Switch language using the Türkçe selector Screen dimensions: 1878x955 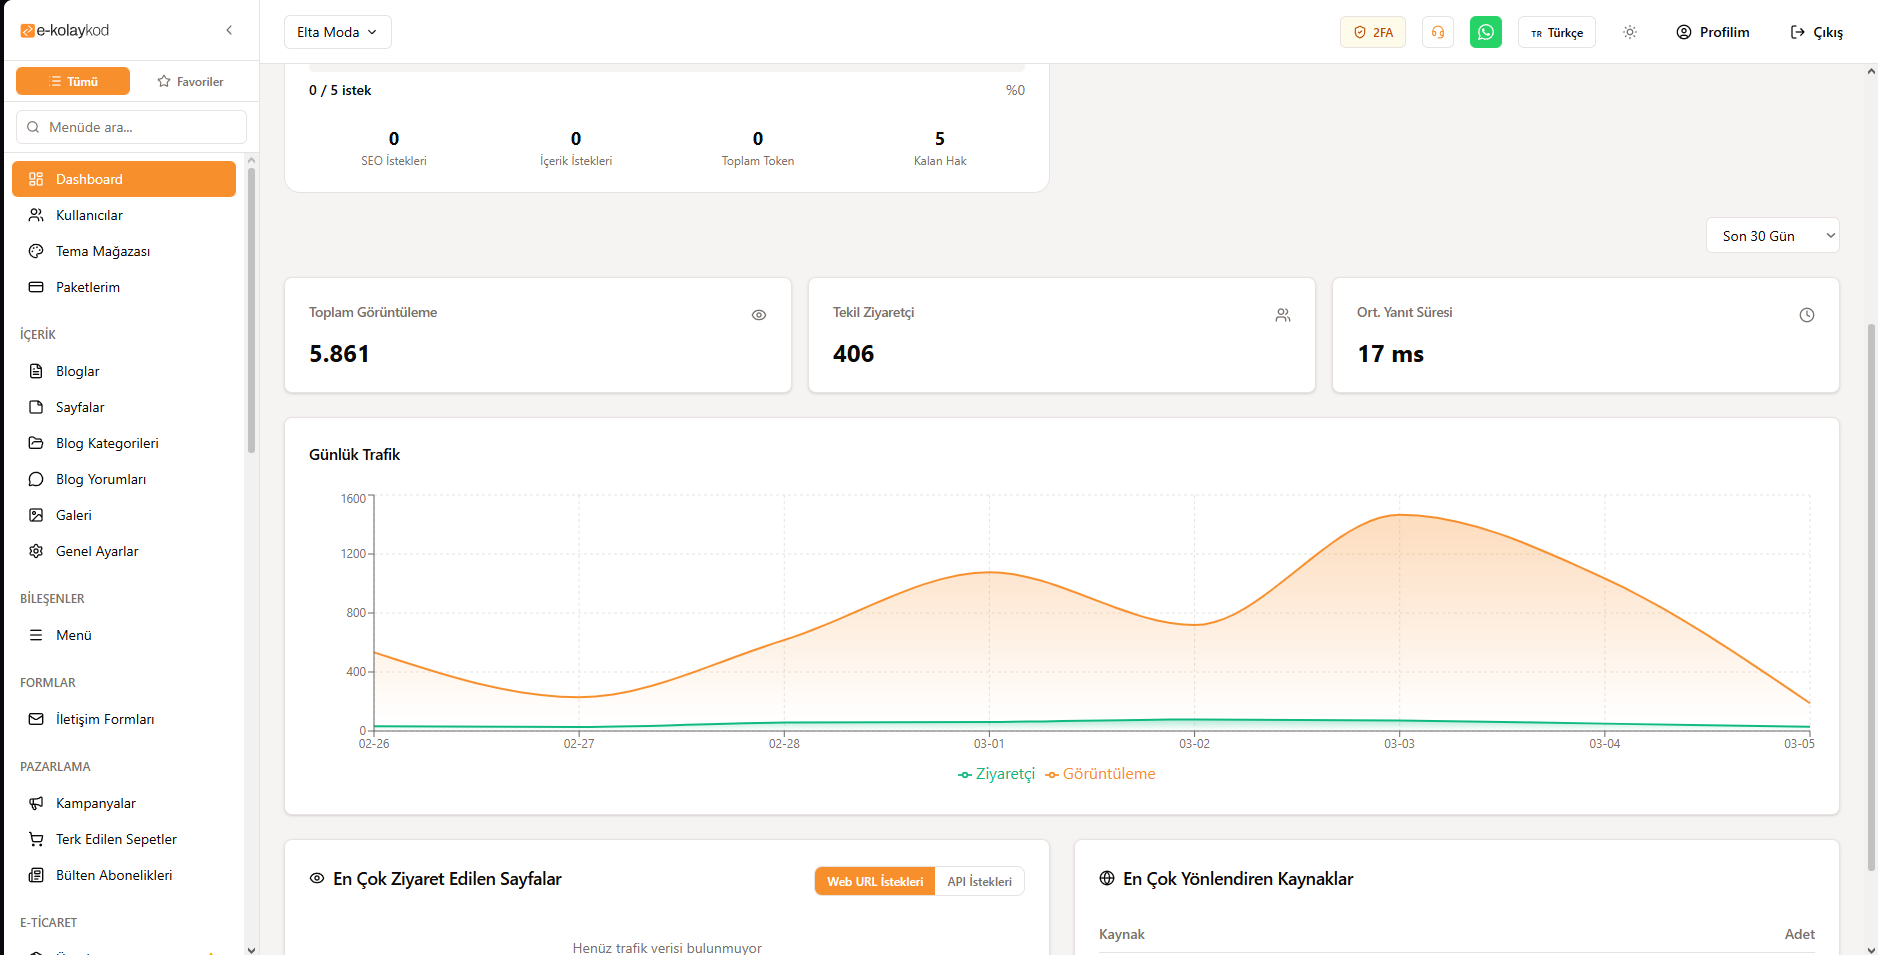tap(1556, 32)
